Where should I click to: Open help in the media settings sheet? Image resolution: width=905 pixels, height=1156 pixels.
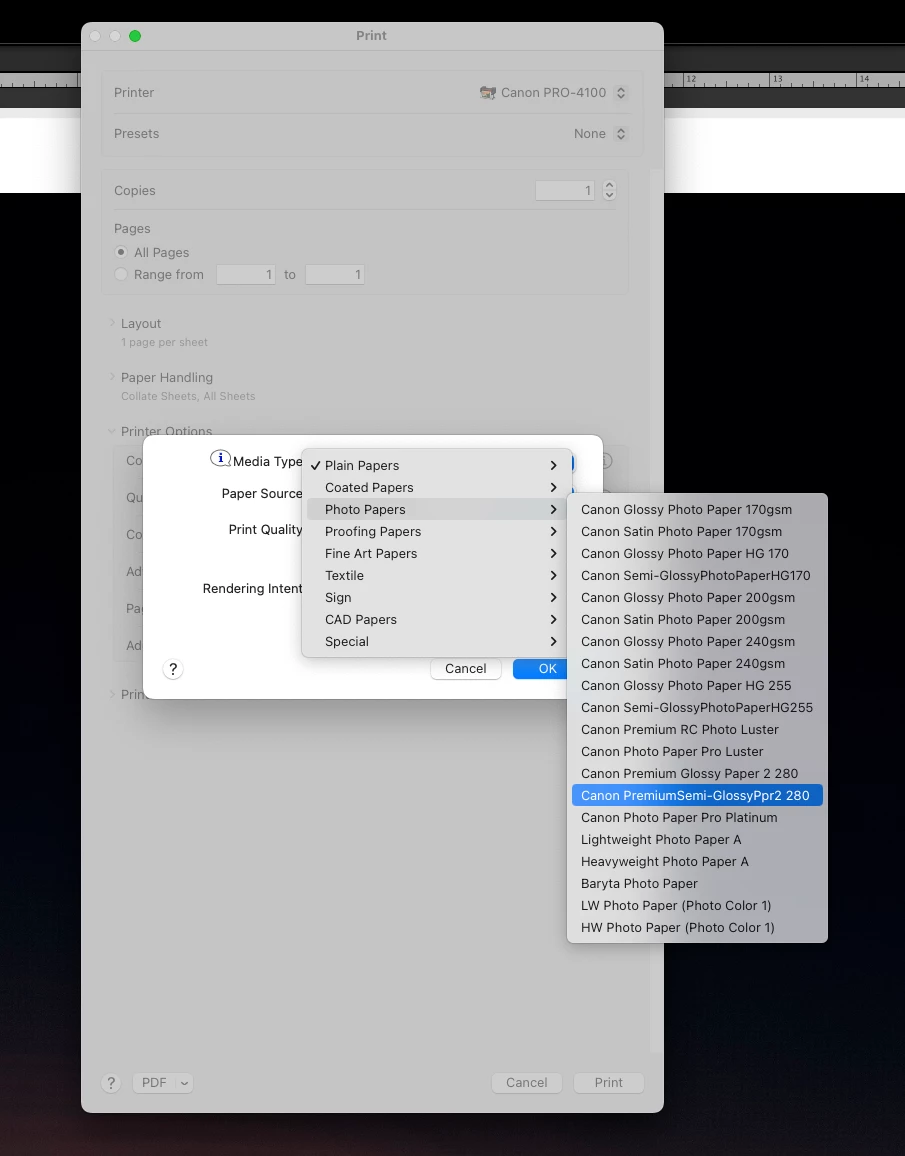pos(172,669)
